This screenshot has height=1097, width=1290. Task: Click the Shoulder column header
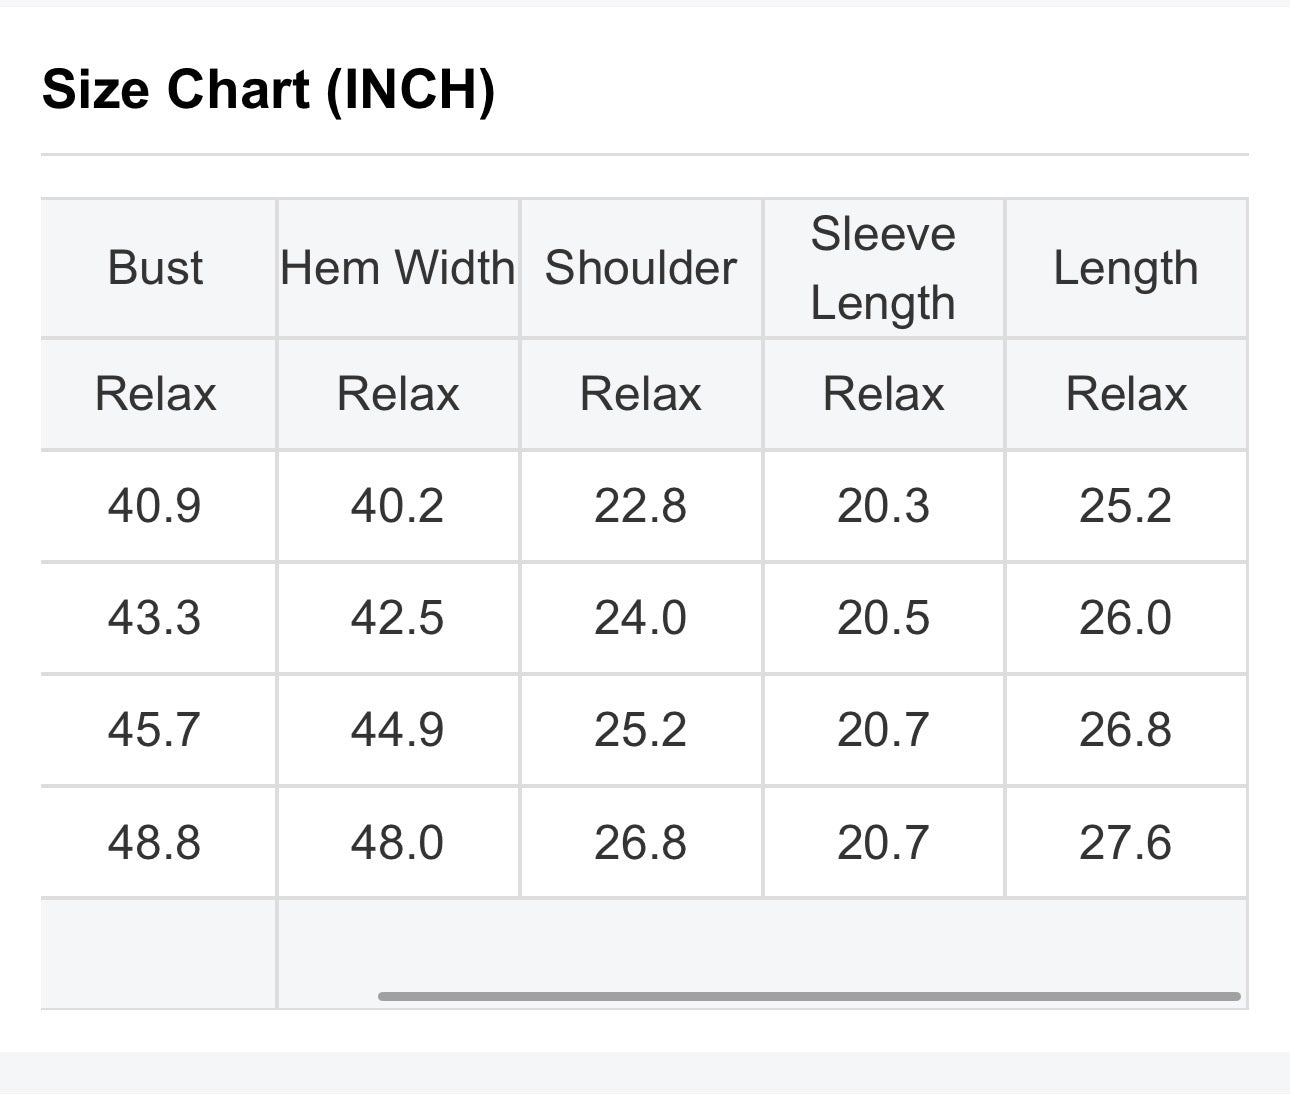(641, 268)
